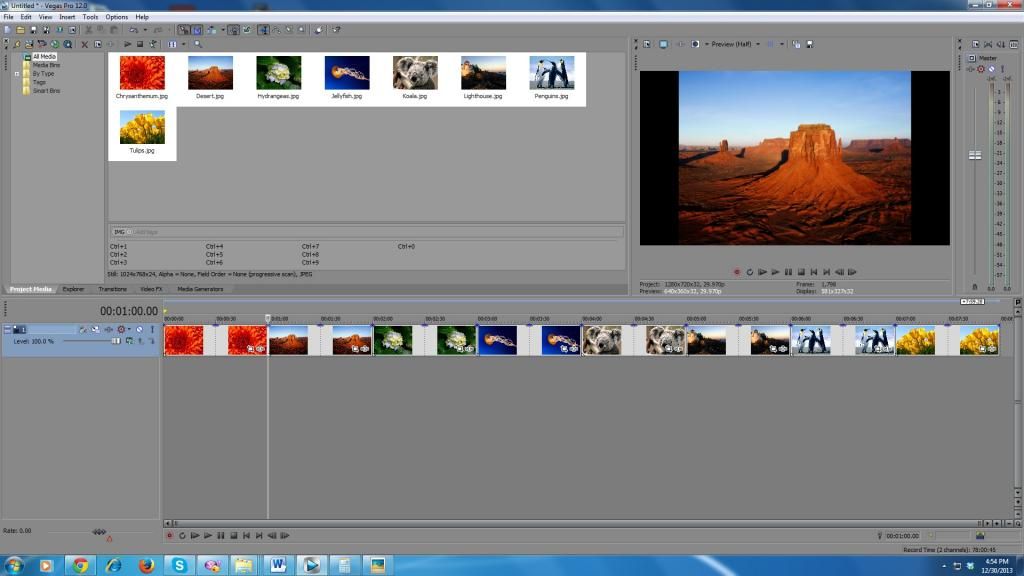Select Media Bins folder in tree

pos(46,65)
